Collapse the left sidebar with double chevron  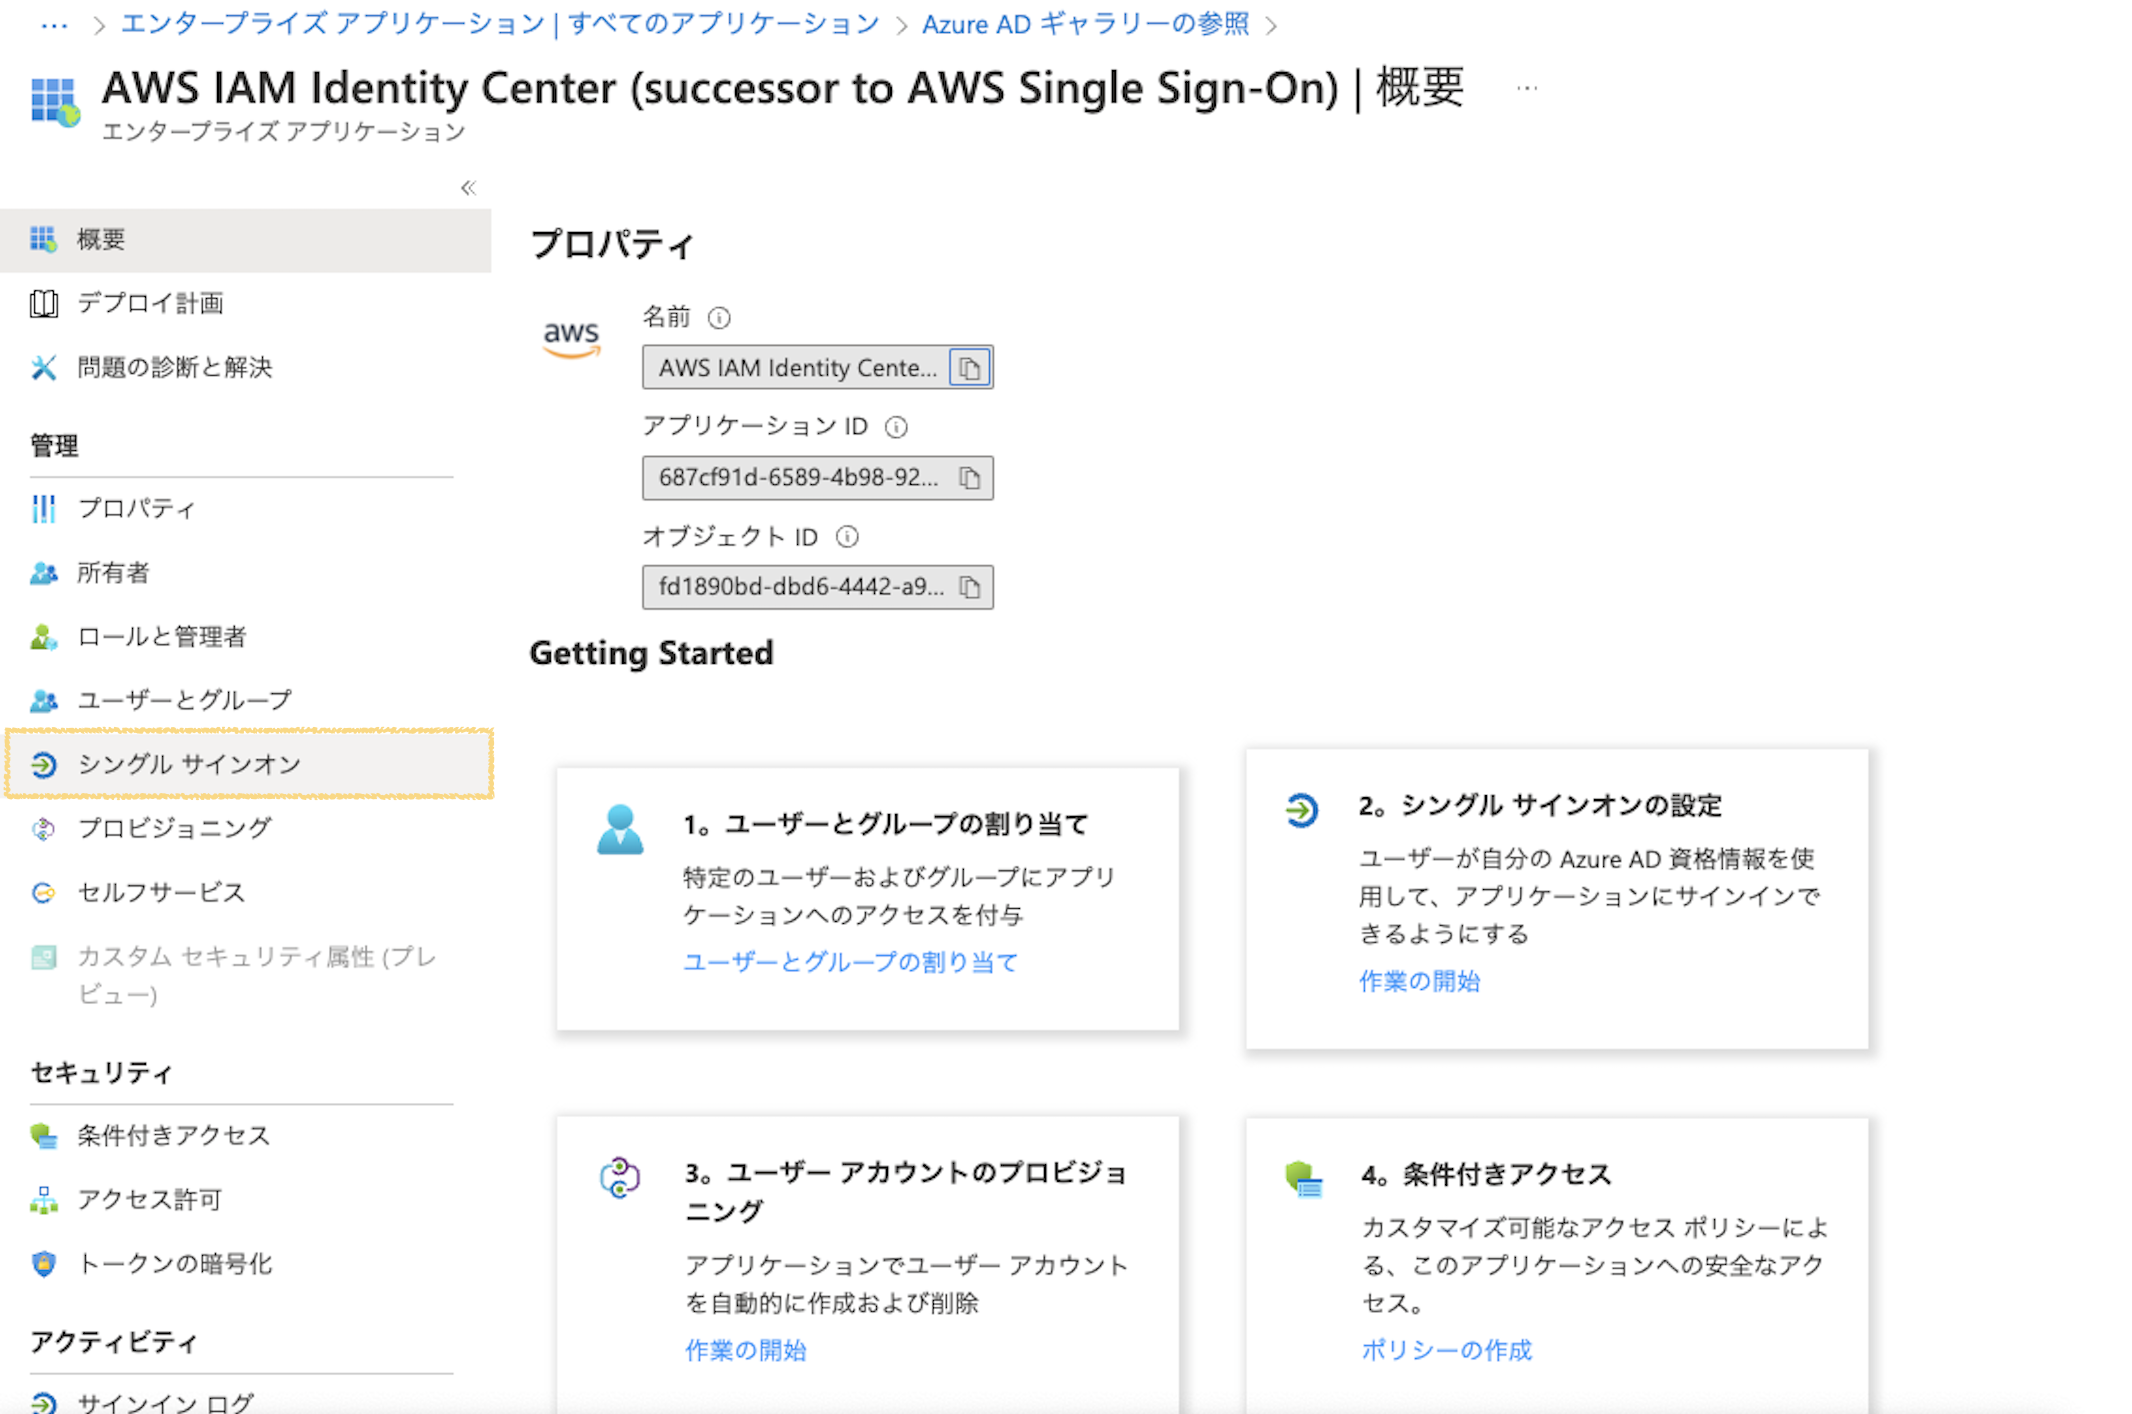click(x=468, y=188)
